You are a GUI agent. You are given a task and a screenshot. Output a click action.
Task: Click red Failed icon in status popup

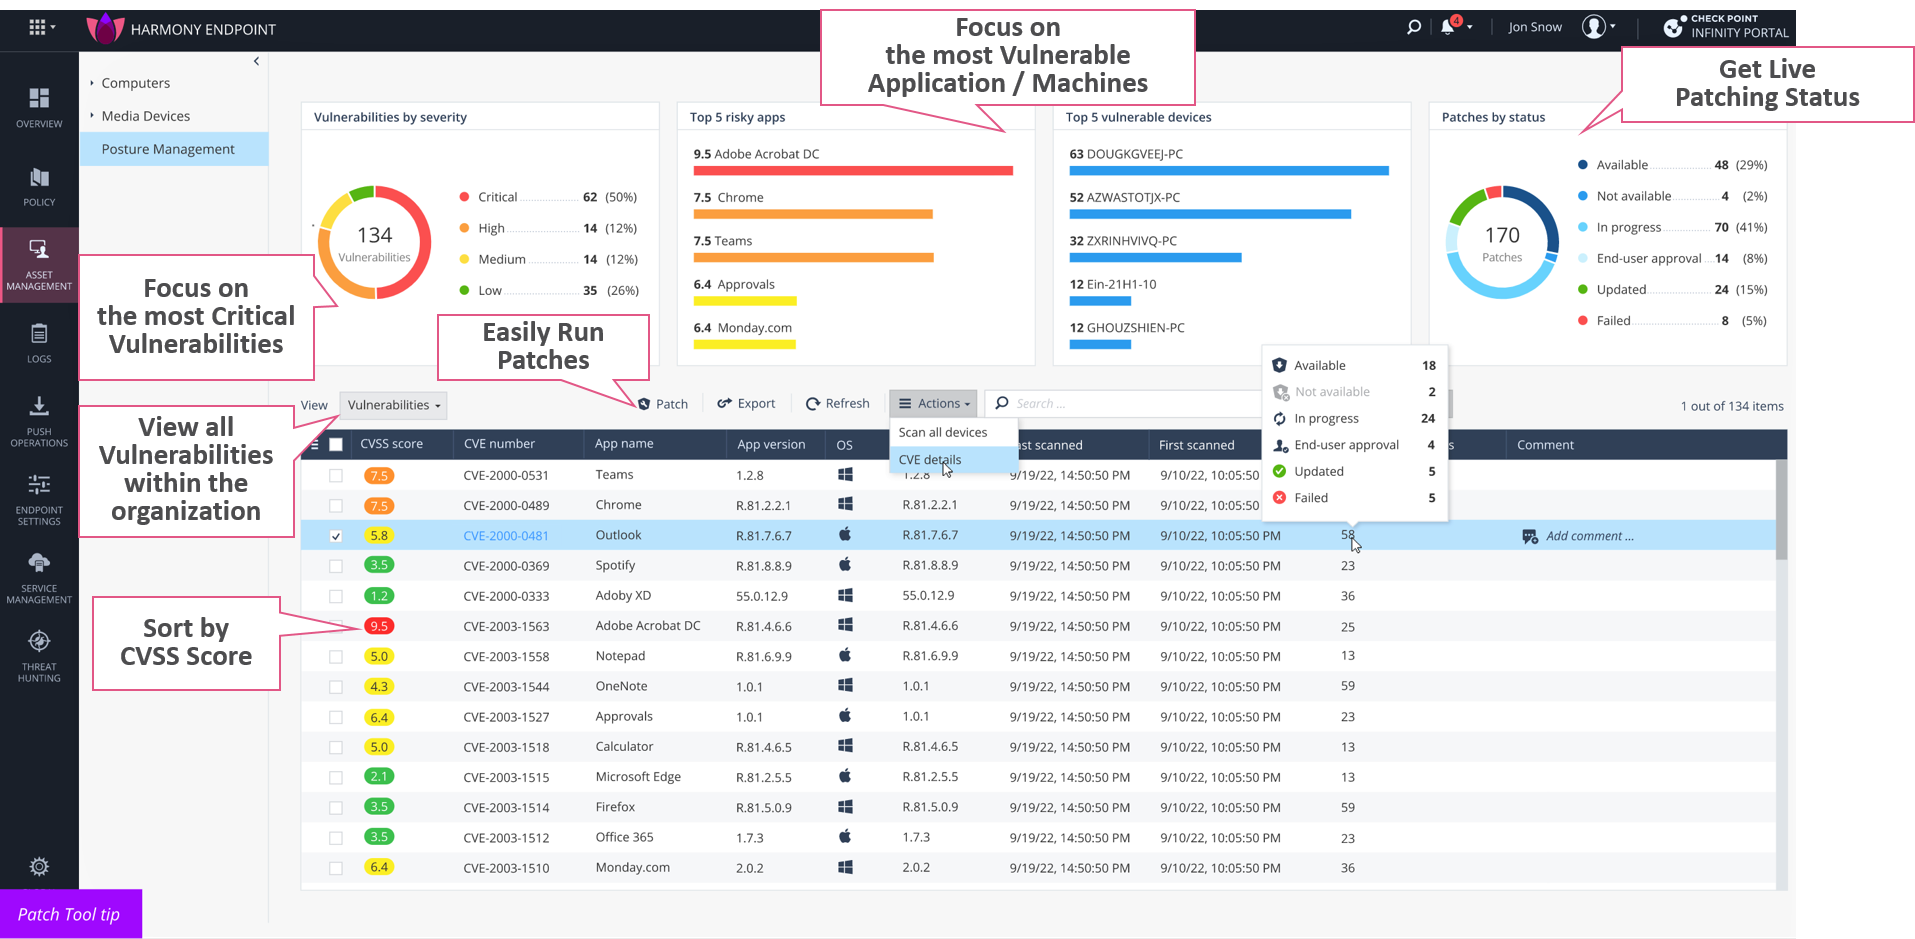[x=1279, y=498]
